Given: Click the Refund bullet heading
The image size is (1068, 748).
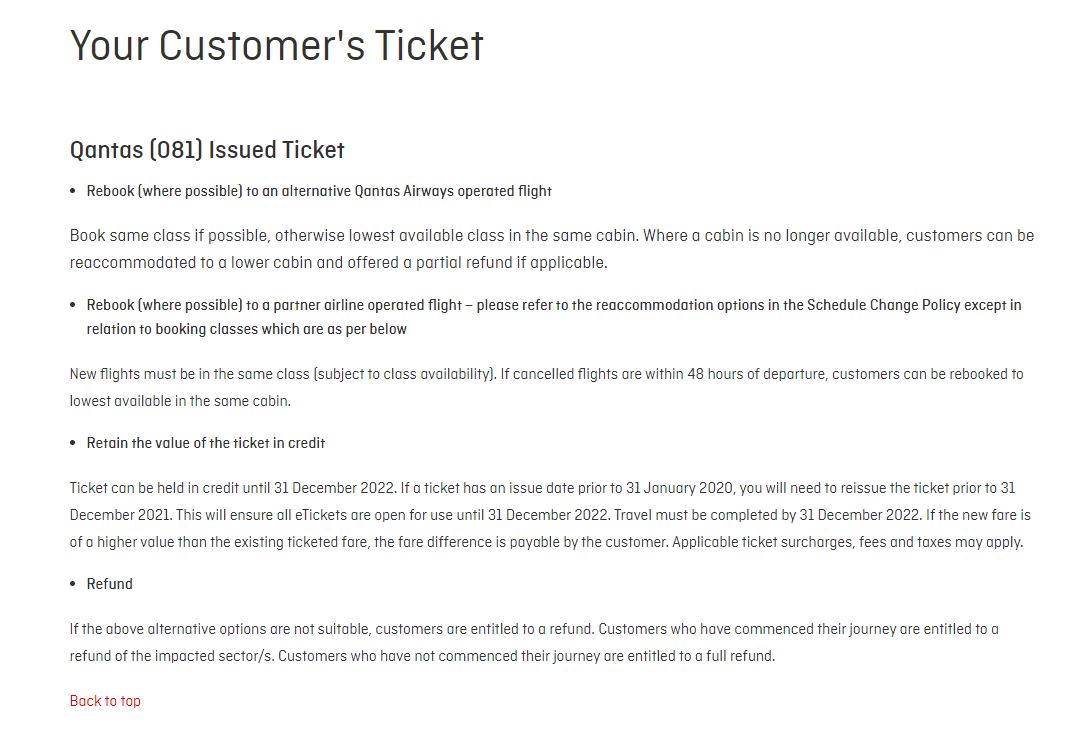Looking at the screenshot, I should click(110, 584).
